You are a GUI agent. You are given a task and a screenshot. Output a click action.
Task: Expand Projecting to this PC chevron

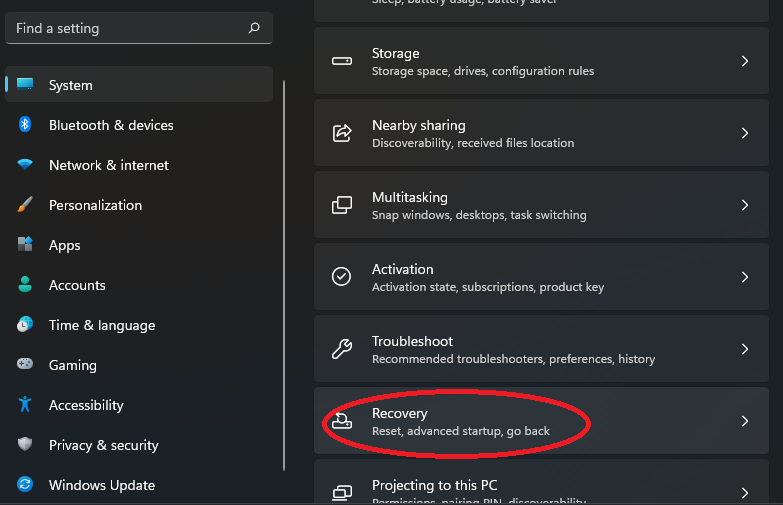tap(745, 493)
